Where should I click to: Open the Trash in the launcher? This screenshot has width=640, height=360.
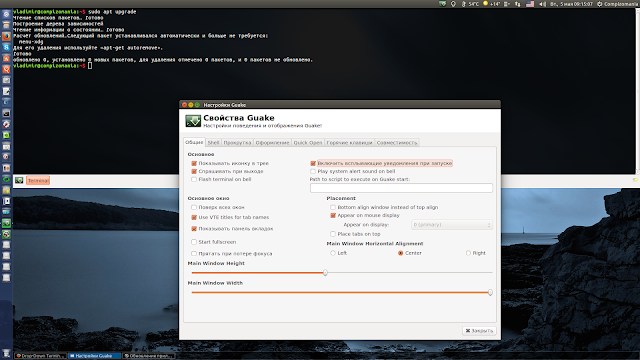[6, 353]
